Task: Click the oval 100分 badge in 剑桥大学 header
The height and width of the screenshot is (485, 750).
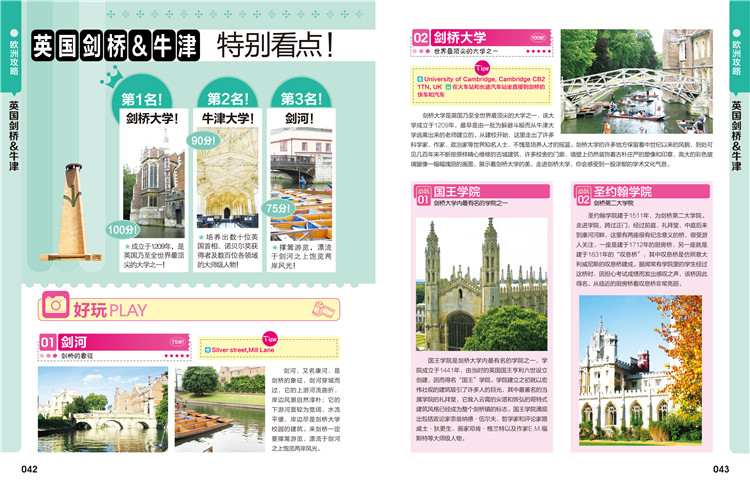Action: click(x=538, y=37)
